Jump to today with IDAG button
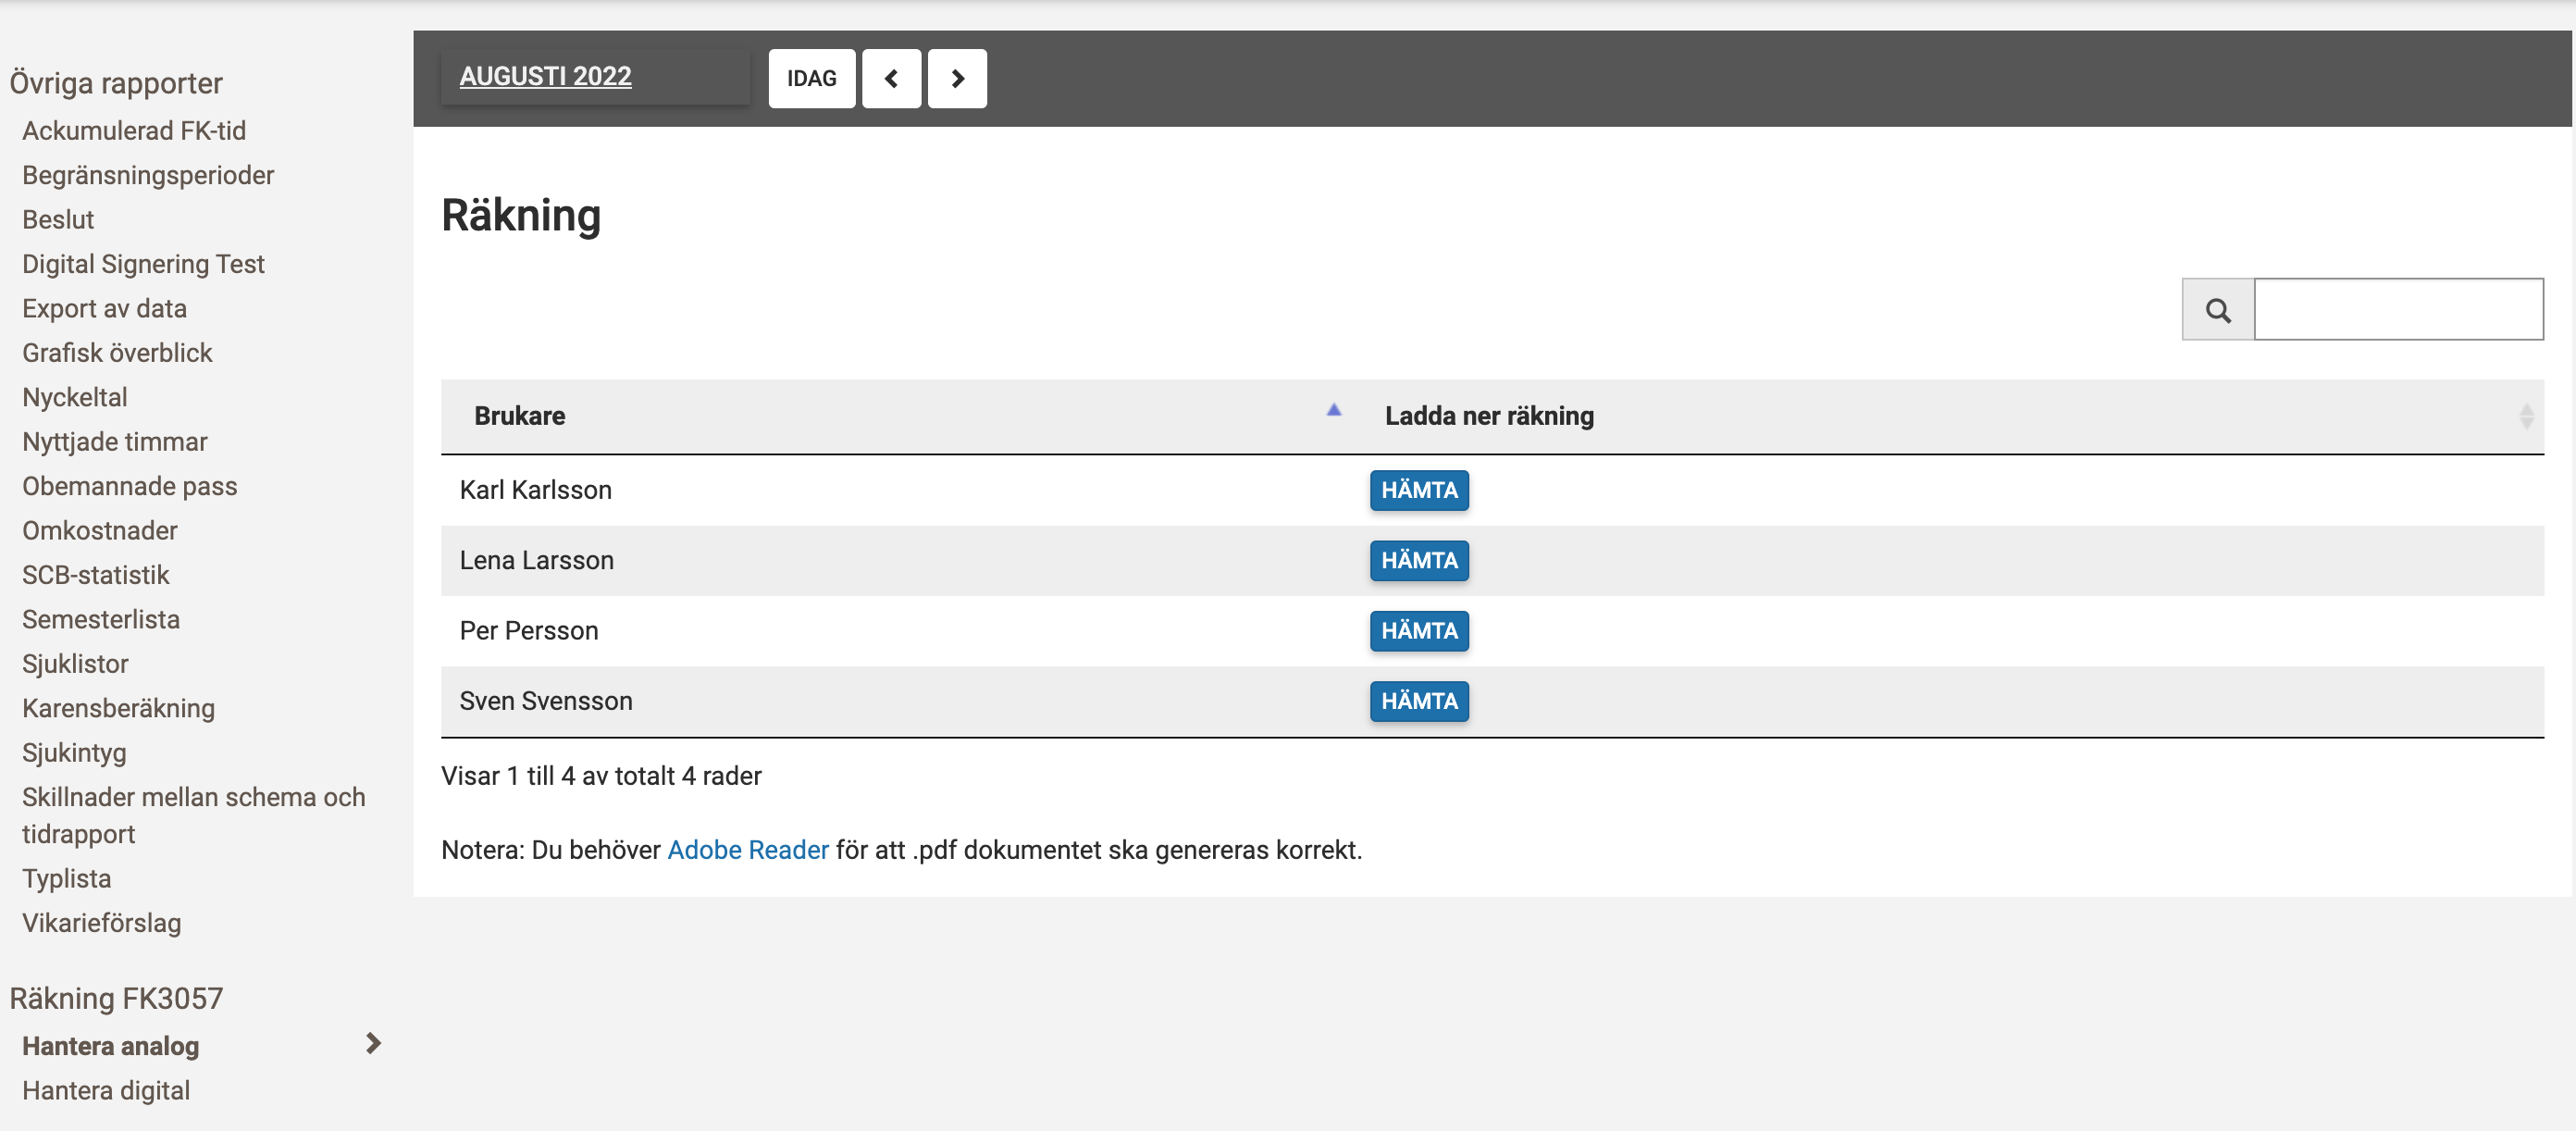The image size is (2576, 1131). point(811,78)
